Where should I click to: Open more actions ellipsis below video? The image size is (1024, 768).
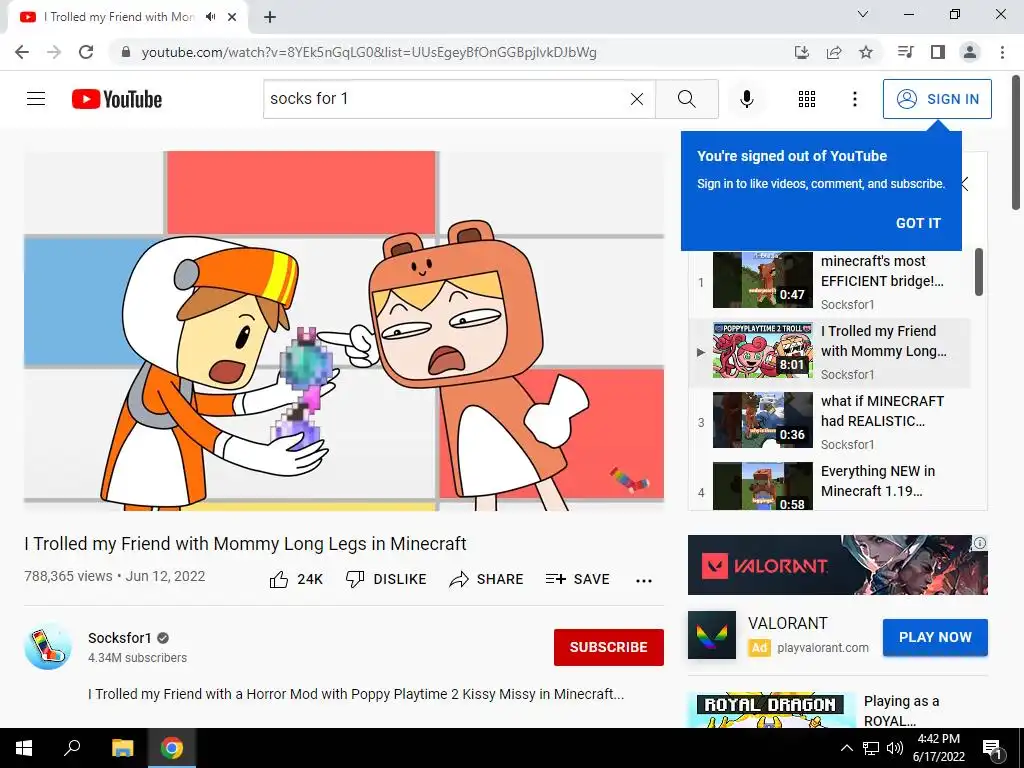pos(644,580)
